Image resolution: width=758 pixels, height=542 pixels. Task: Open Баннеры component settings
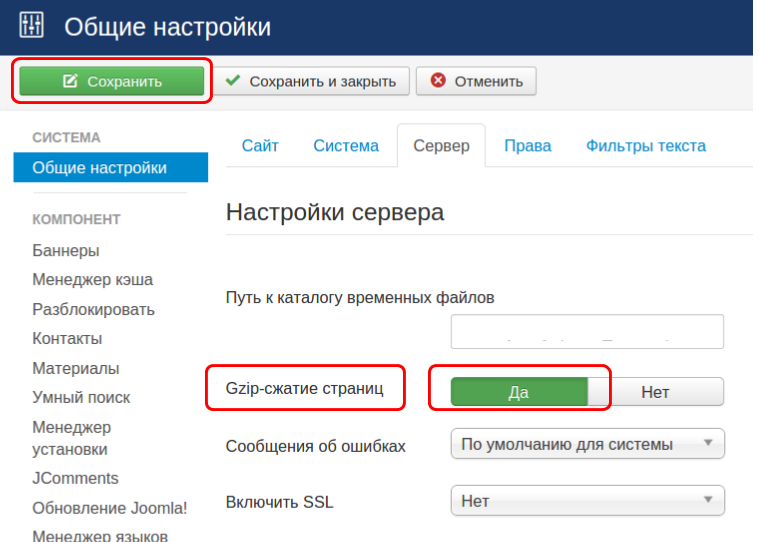pos(66,250)
